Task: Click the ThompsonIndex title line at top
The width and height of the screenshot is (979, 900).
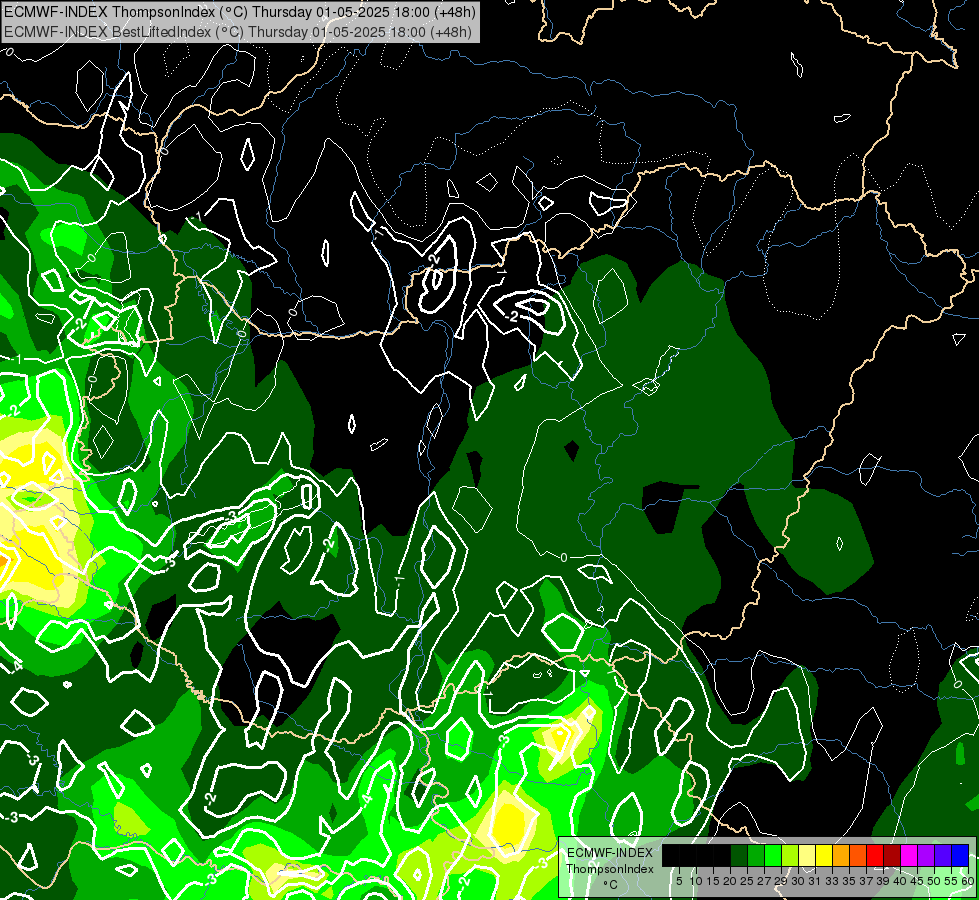Action: click(x=240, y=11)
